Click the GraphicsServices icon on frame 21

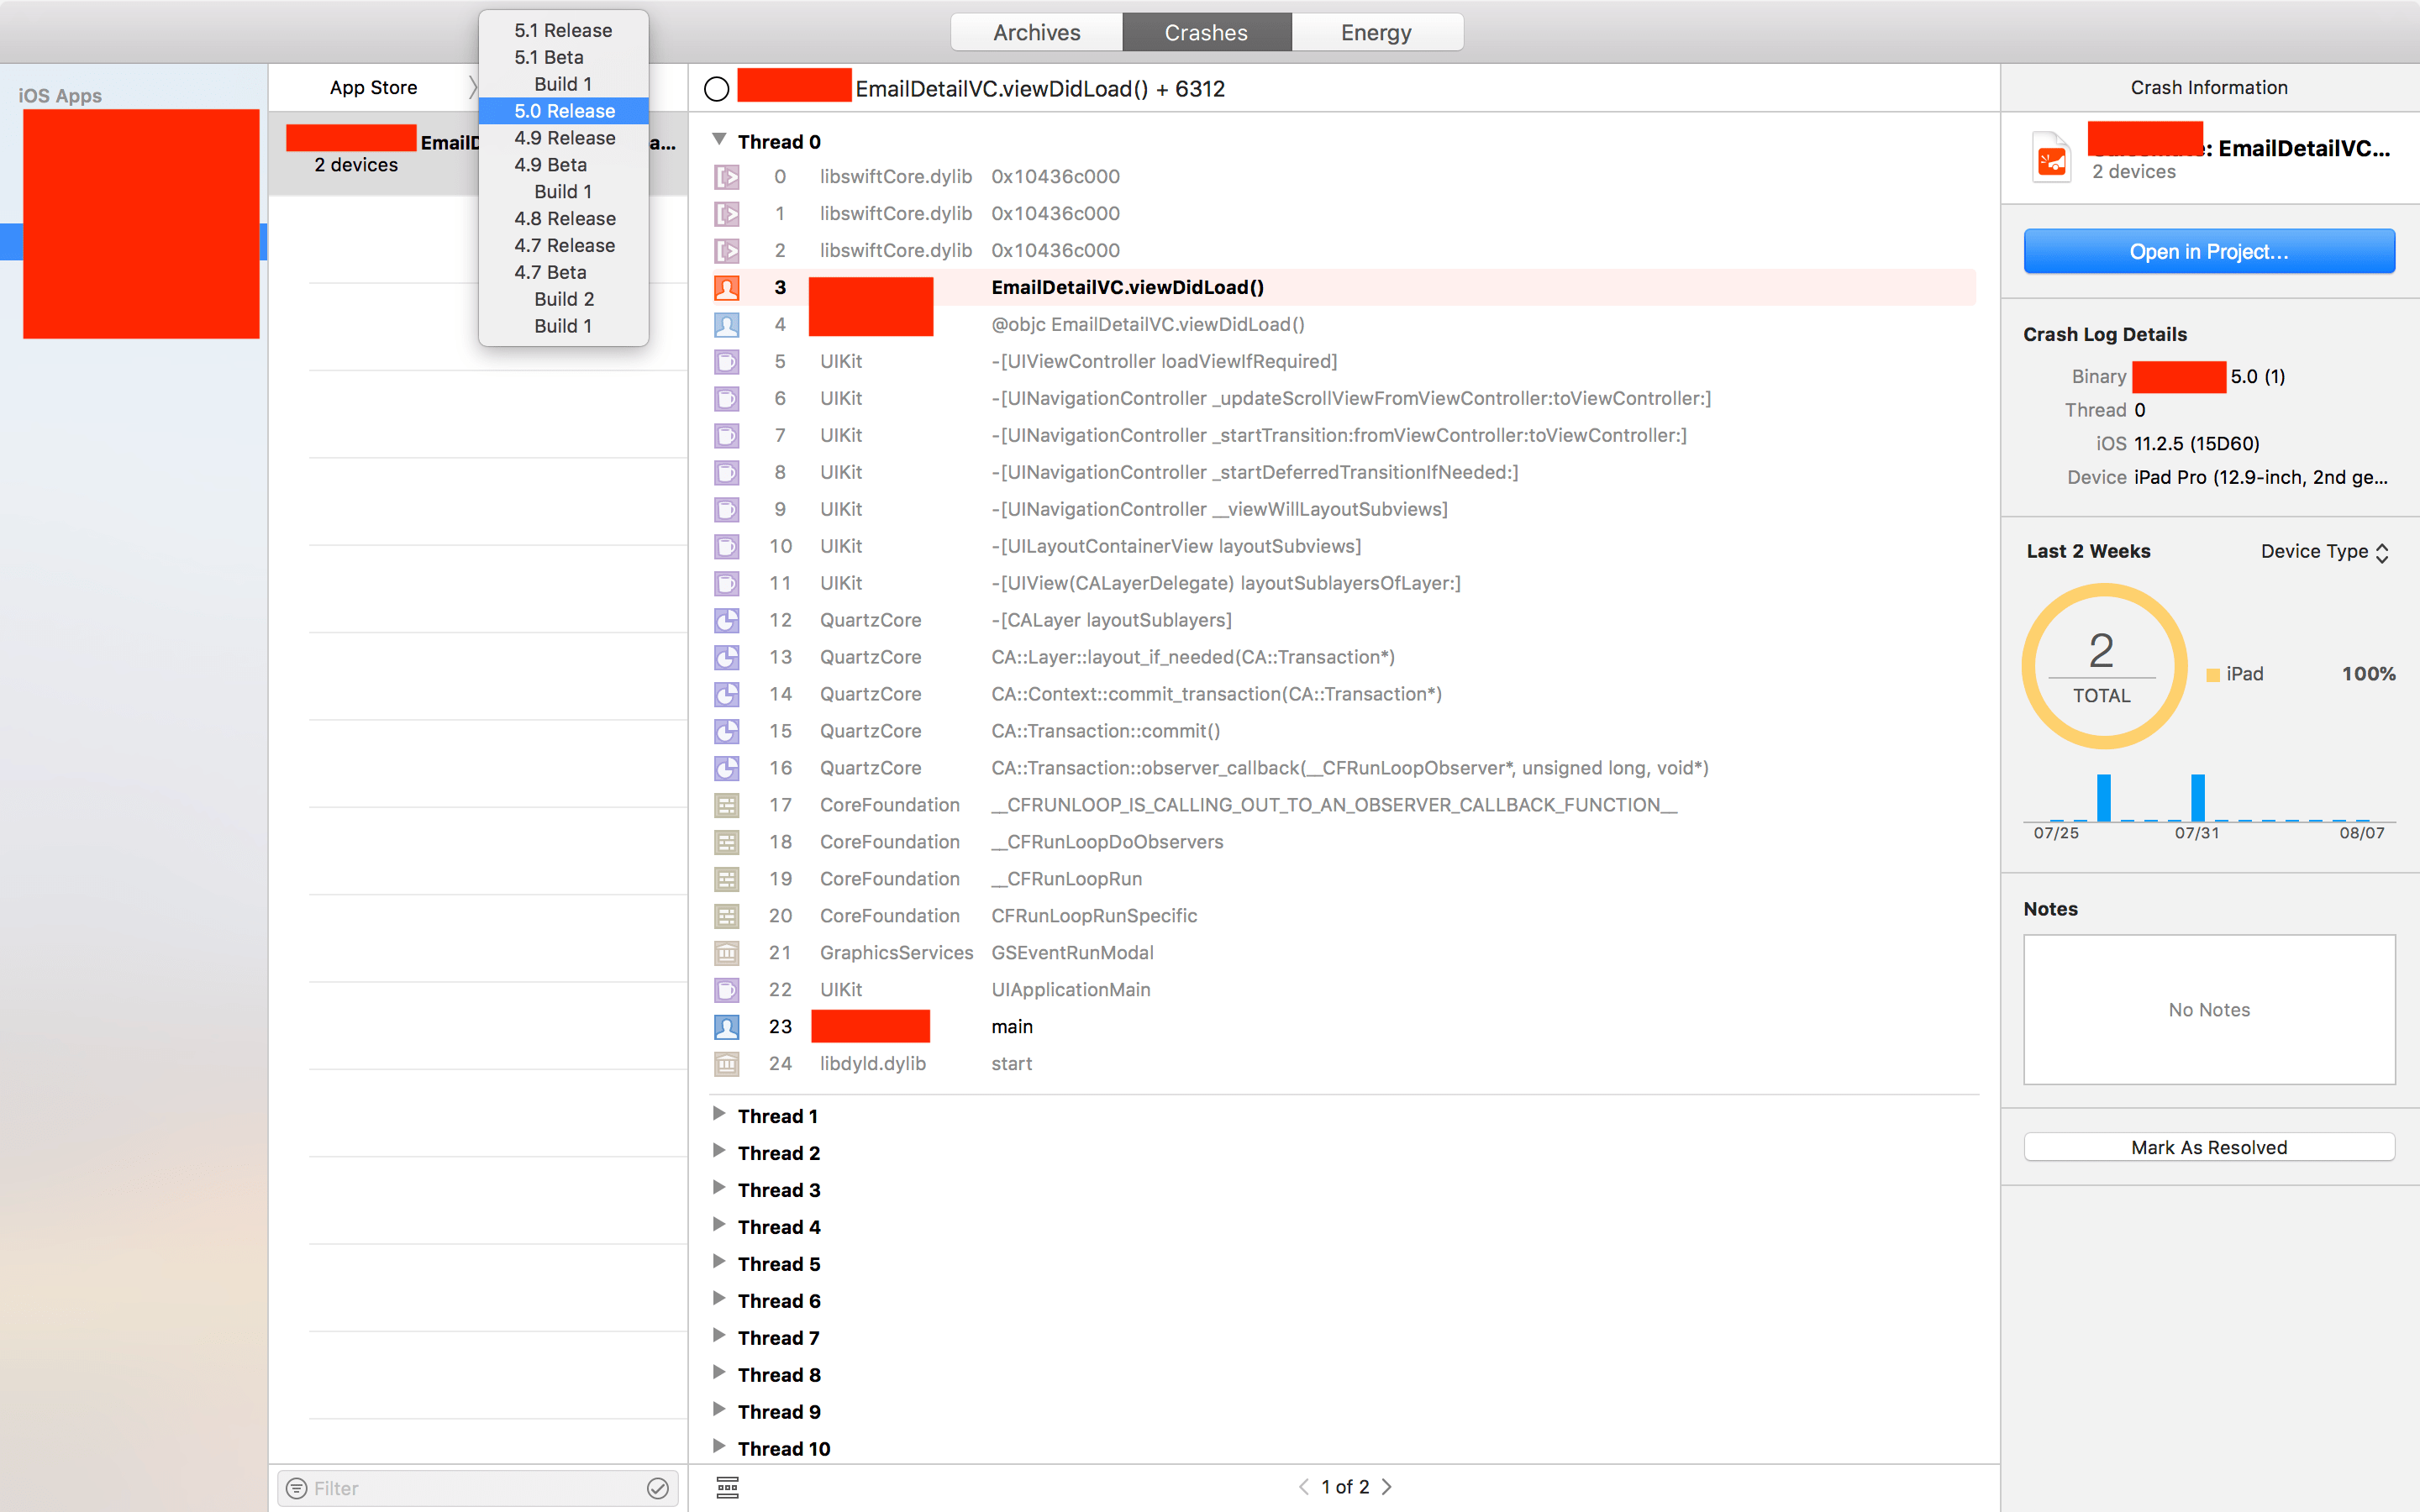[x=727, y=952]
